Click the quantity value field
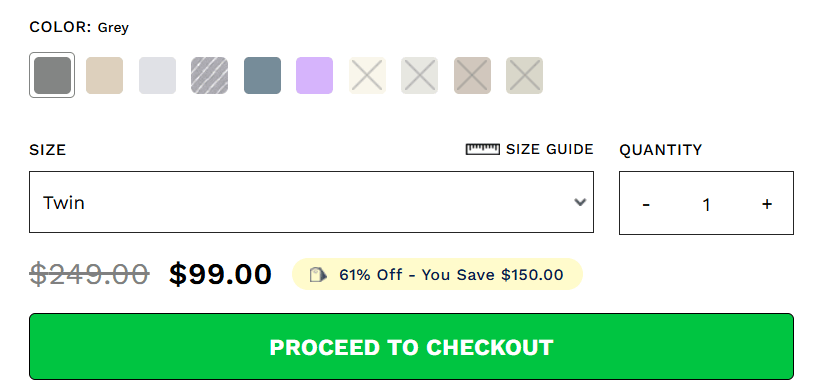This screenshot has height=392, width=816. click(706, 205)
